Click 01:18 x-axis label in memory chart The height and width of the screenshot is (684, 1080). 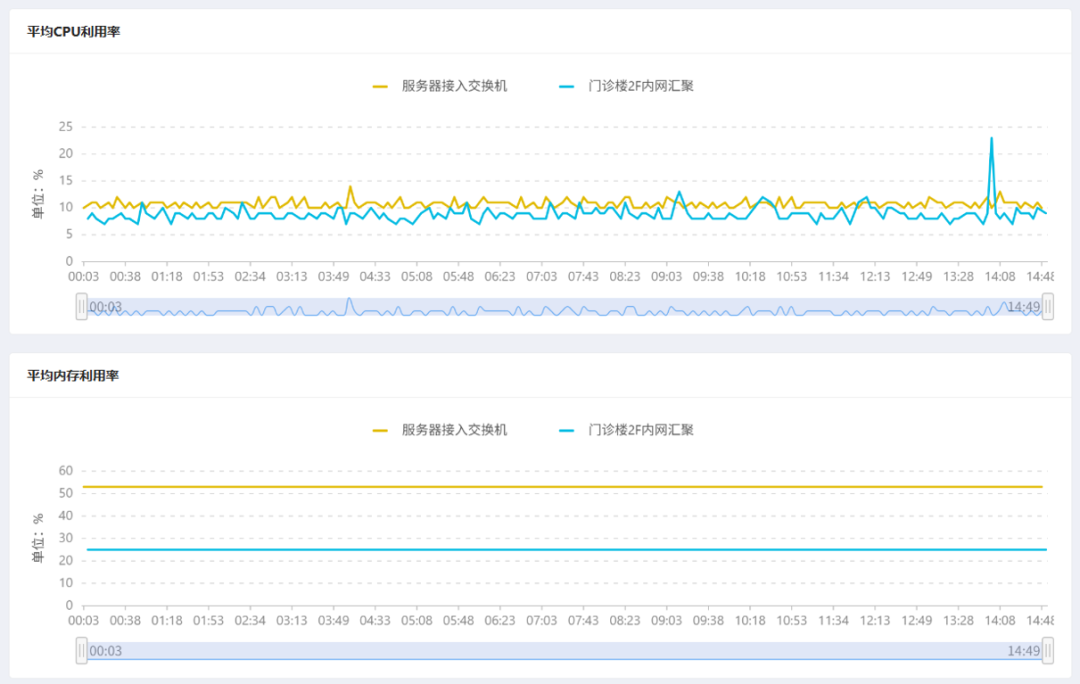[x=167, y=620]
